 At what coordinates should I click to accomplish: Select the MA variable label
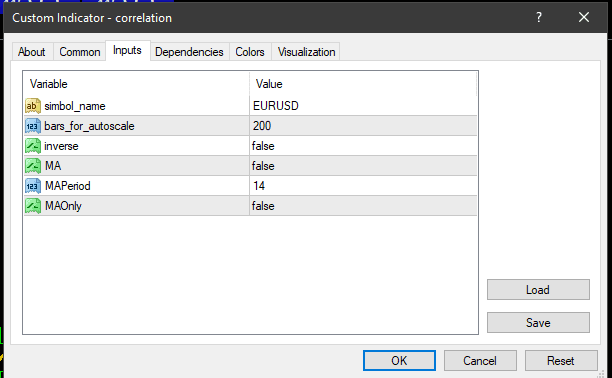(x=53, y=166)
